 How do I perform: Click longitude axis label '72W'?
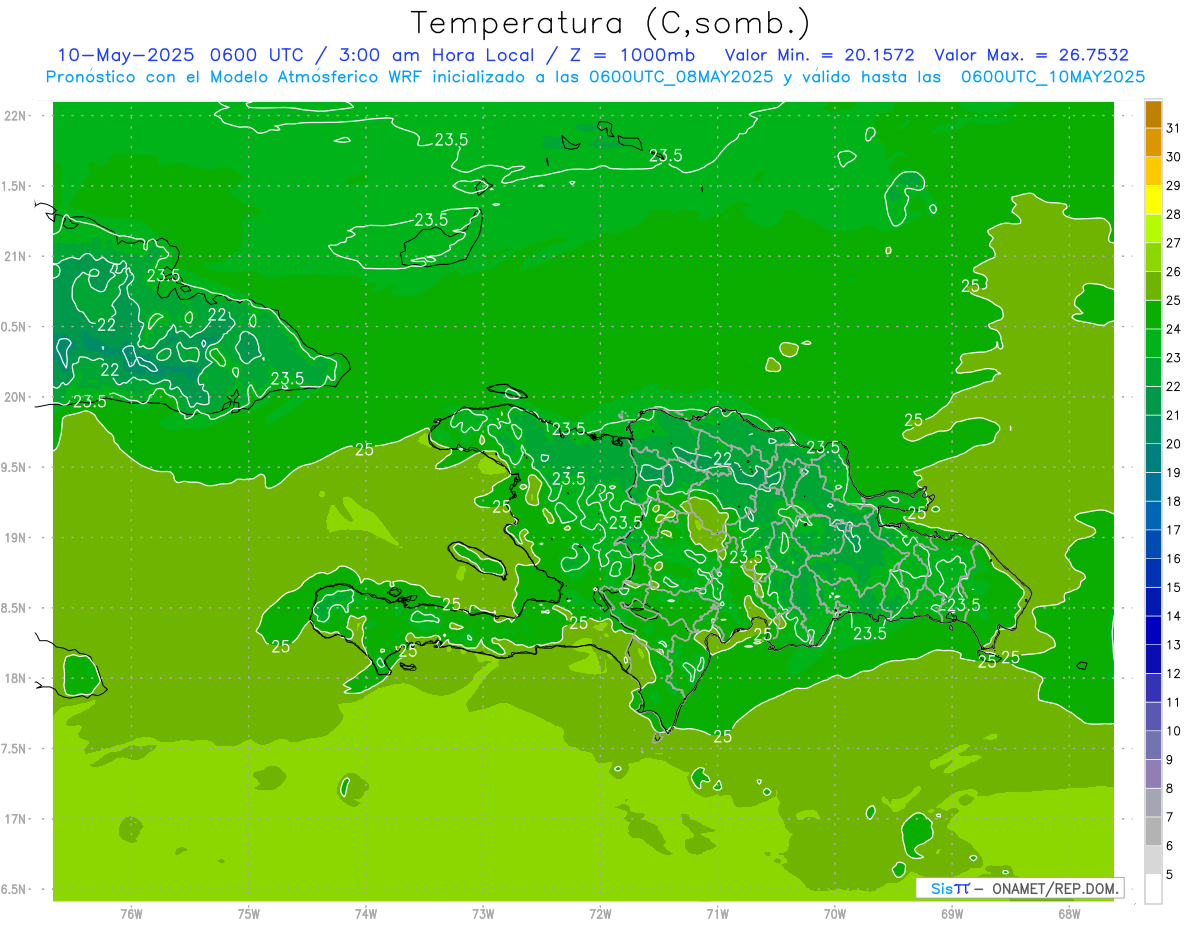click(600, 914)
